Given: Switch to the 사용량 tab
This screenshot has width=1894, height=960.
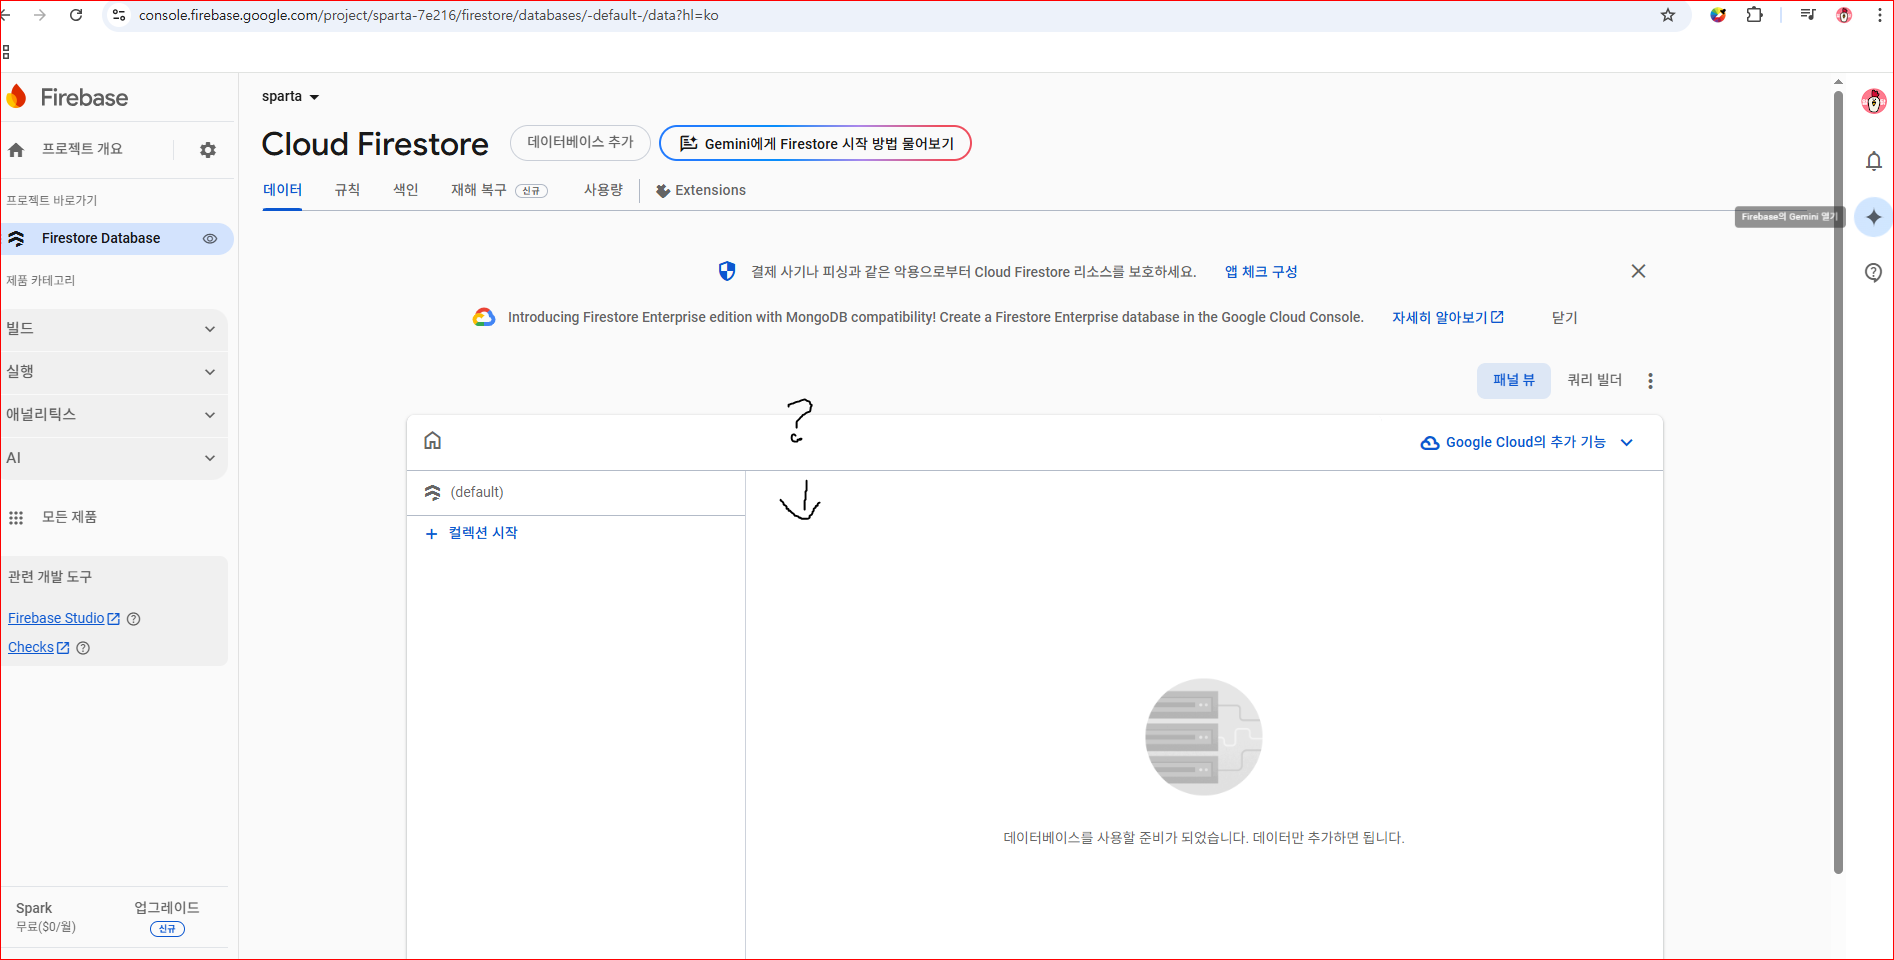Looking at the screenshot, I should (x=603, y=190).
